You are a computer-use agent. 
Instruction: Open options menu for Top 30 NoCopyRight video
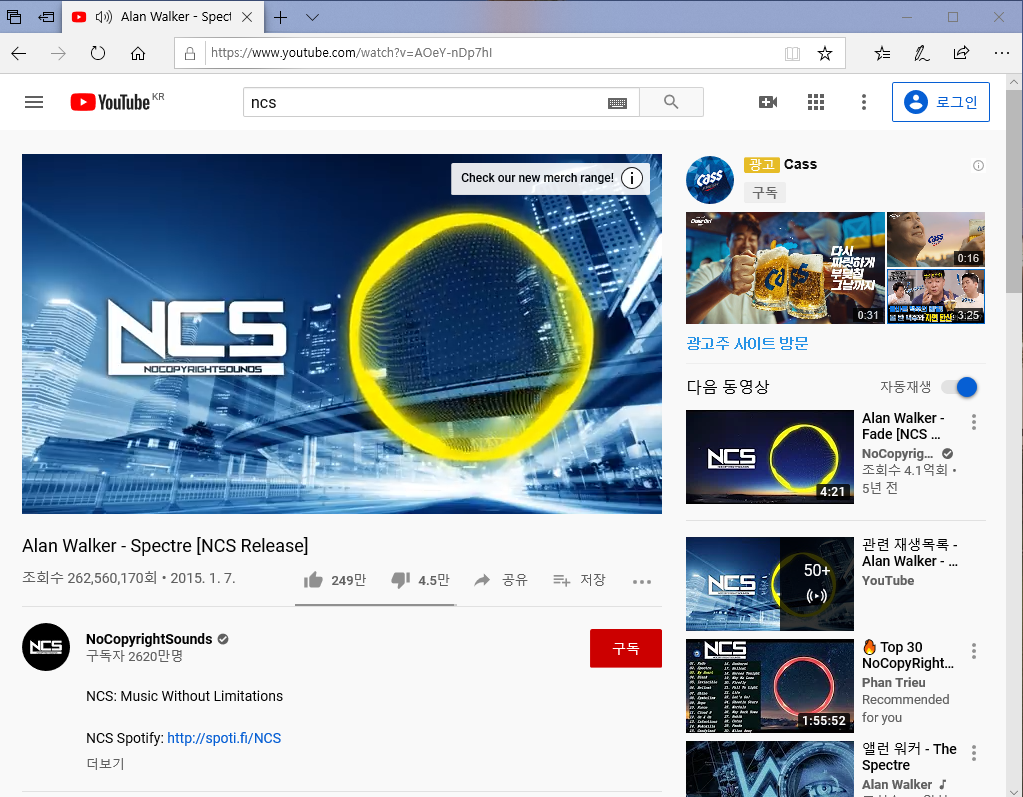973,651
